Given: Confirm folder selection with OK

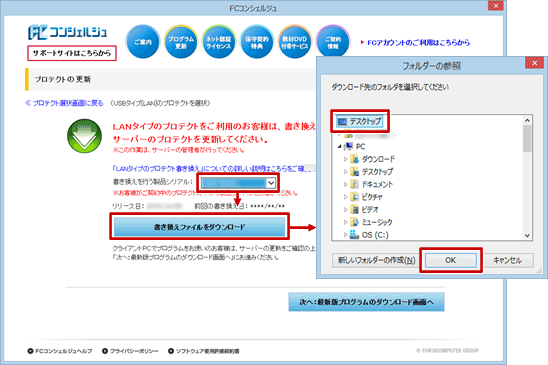Looking at the screenshot, I should coord(450,260).
